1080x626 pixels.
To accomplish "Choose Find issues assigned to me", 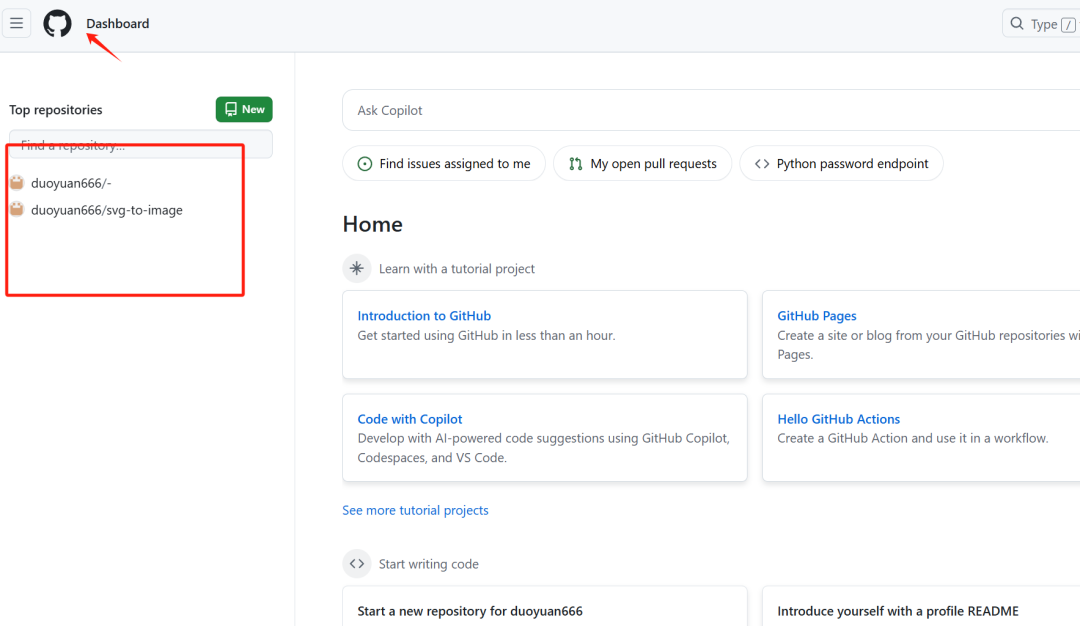I will click(444, 164).
